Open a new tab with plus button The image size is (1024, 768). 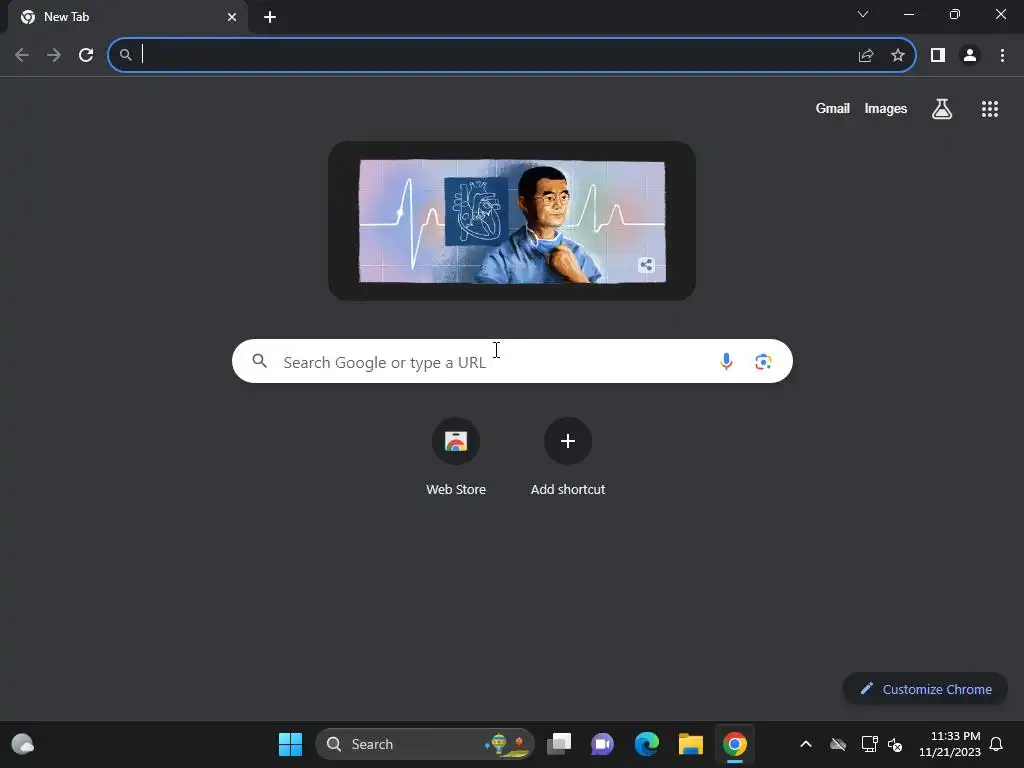270,18
